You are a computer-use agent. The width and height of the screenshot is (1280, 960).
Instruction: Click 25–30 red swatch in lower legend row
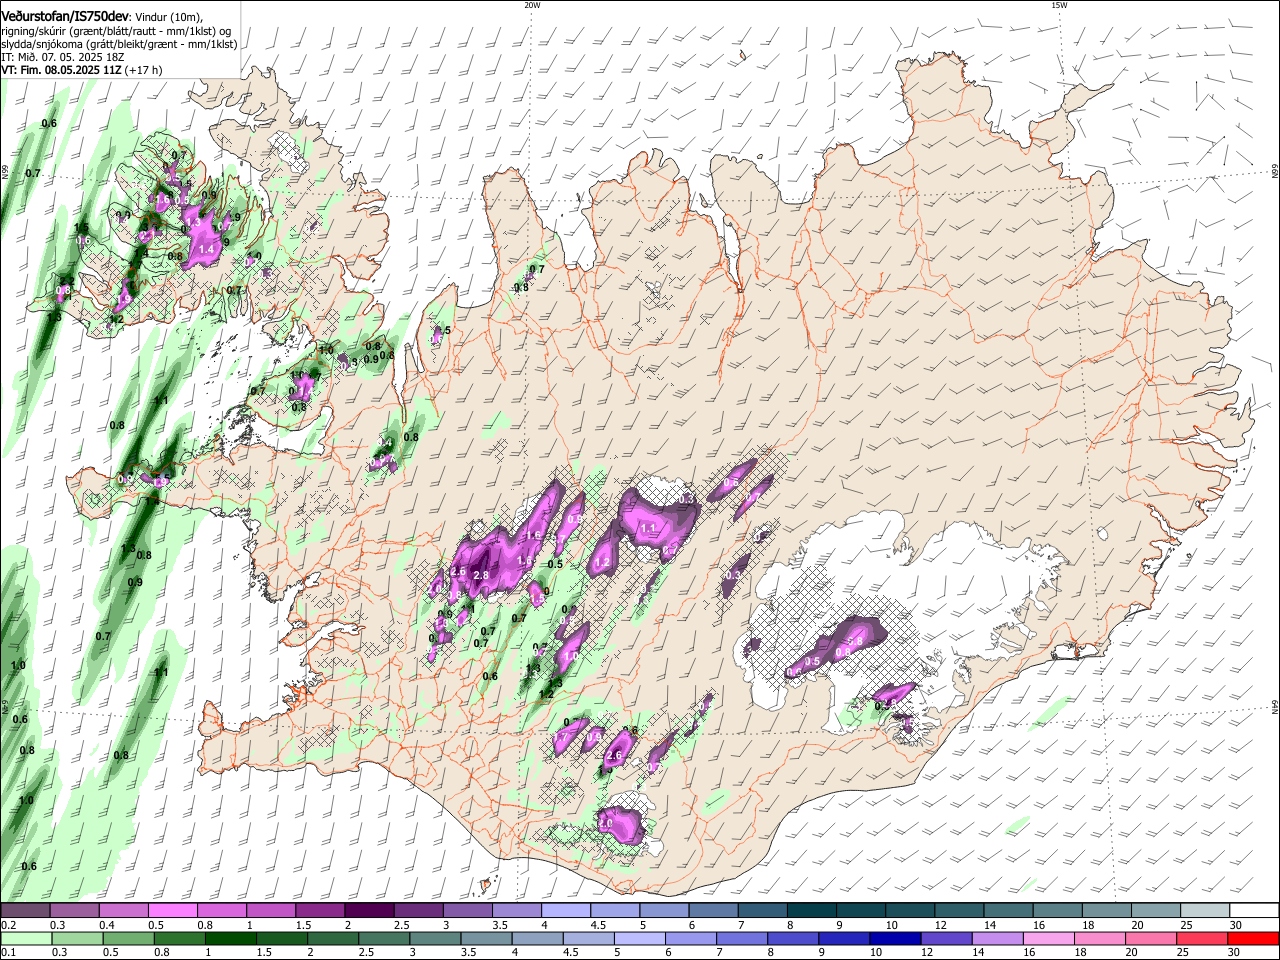pos(1202,938)
